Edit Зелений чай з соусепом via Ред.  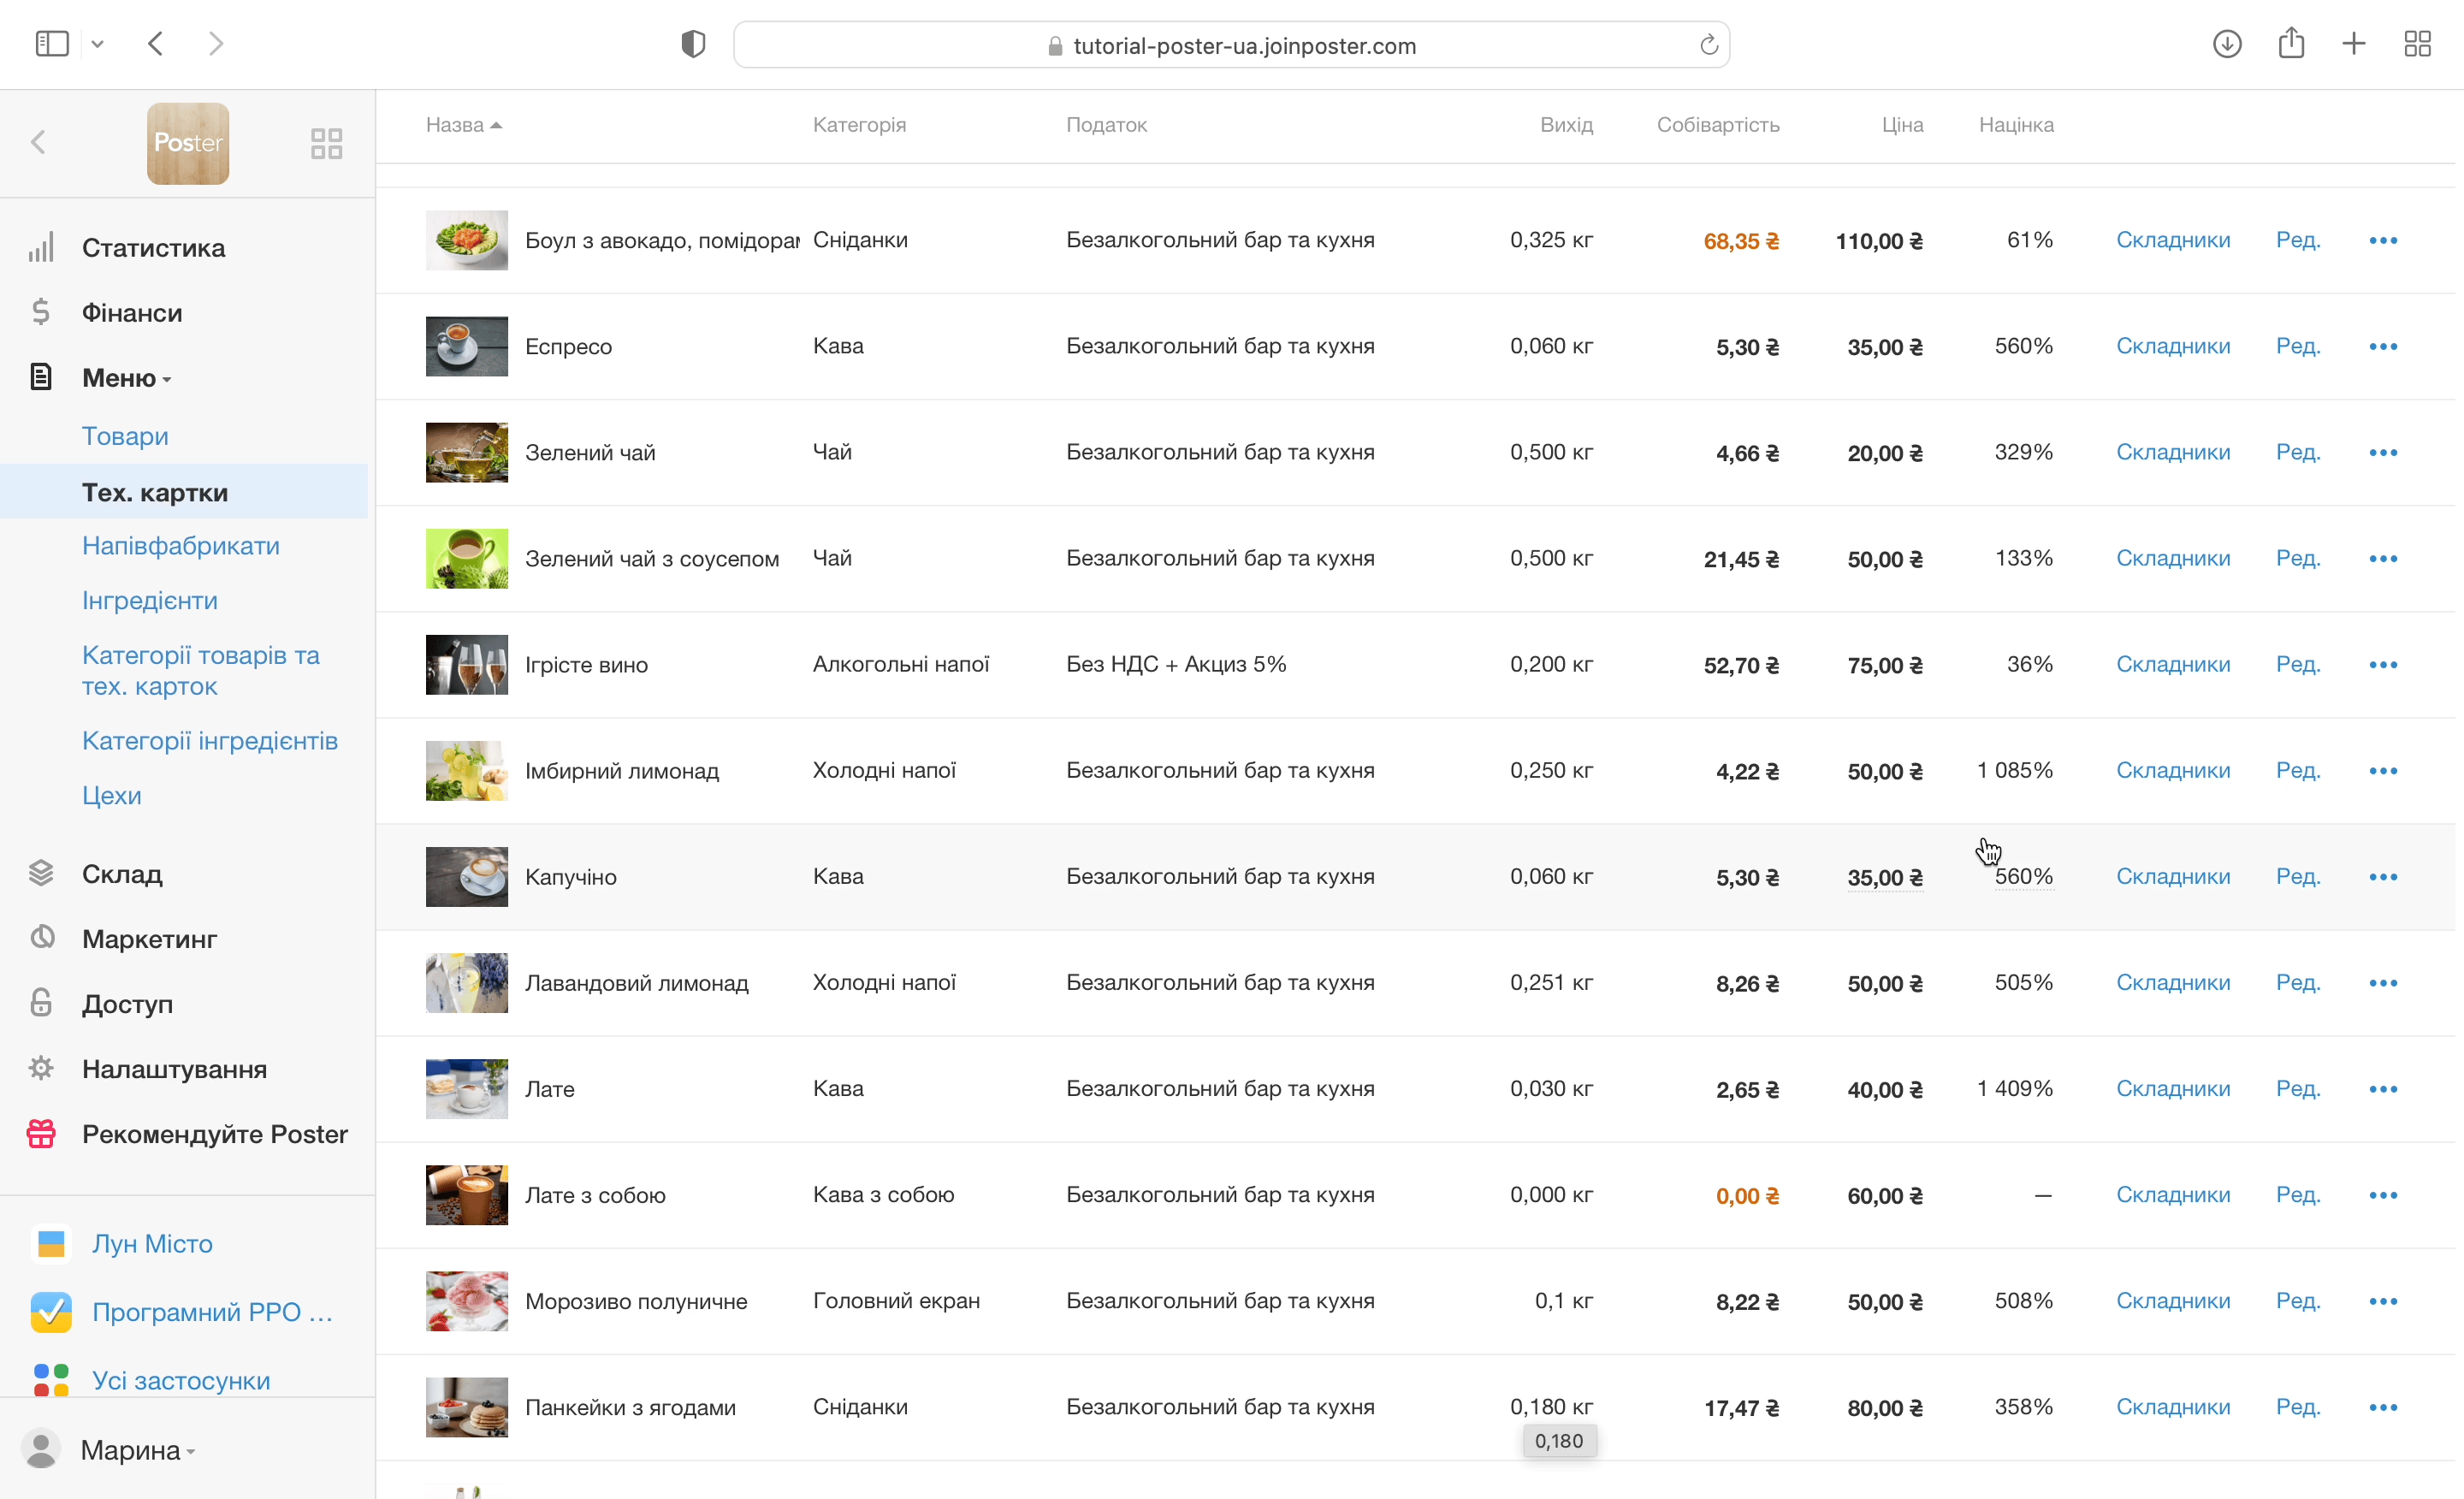[x=2298, y=558]
